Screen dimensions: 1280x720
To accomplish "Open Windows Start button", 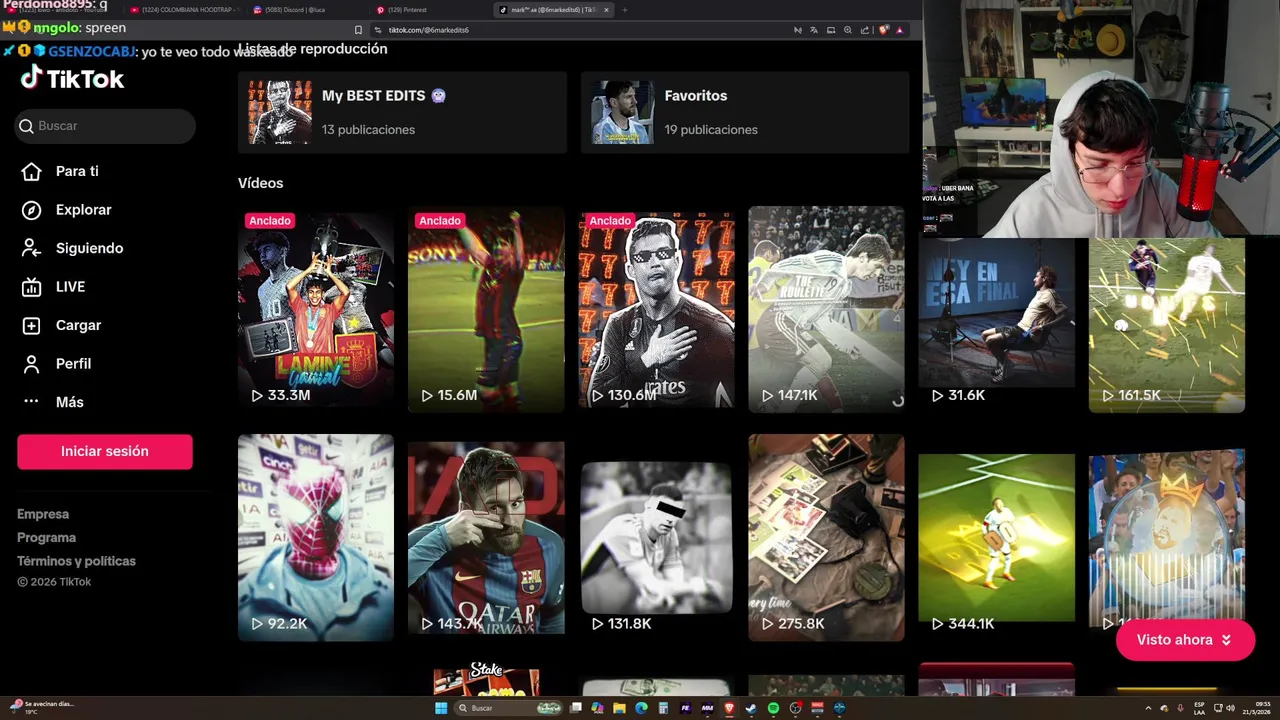I will point(441,708).
